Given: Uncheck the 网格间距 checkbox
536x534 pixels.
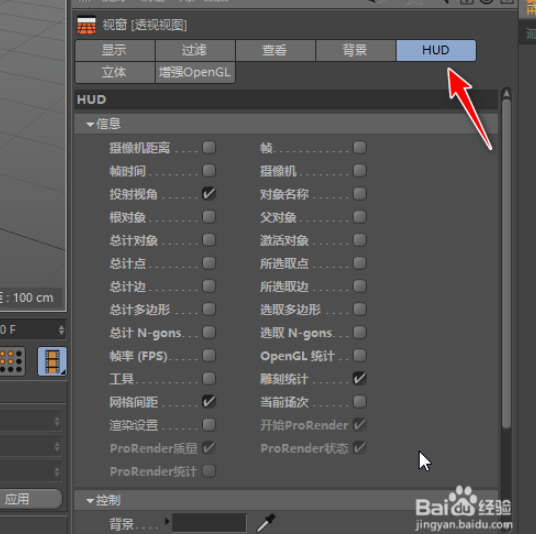Looking at the screenshot, I should [x=209, y=402].
